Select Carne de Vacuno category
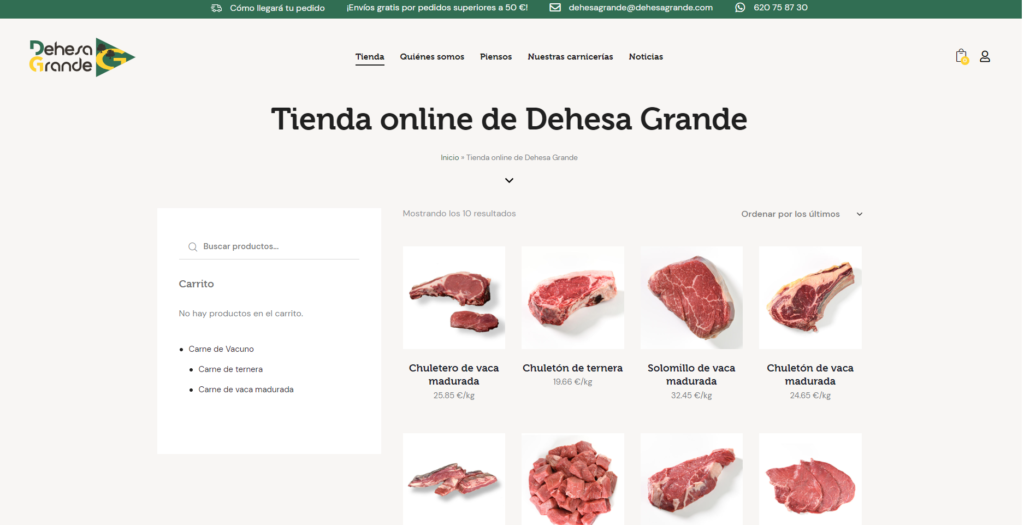 tap(221, 349)
